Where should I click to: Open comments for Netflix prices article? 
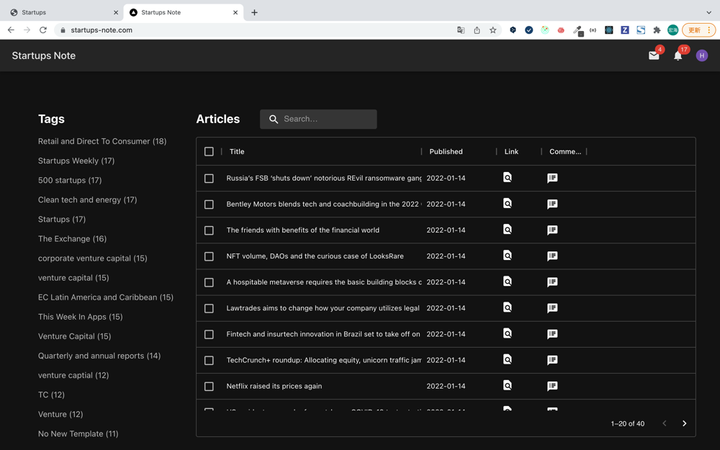click(x=552, y=386)
